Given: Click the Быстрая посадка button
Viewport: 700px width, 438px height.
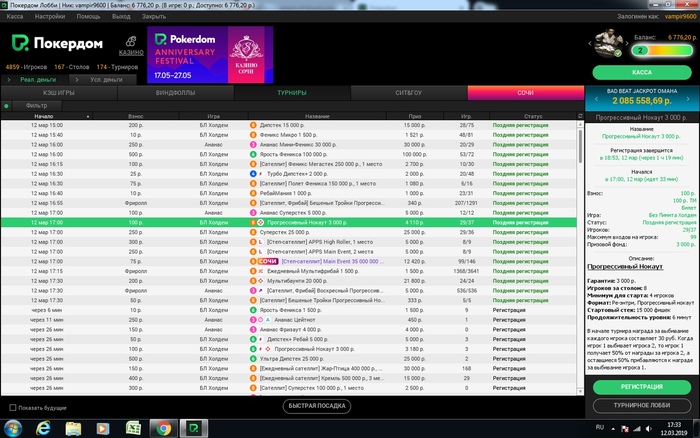Looking at the screenshot, I should 317,406.
